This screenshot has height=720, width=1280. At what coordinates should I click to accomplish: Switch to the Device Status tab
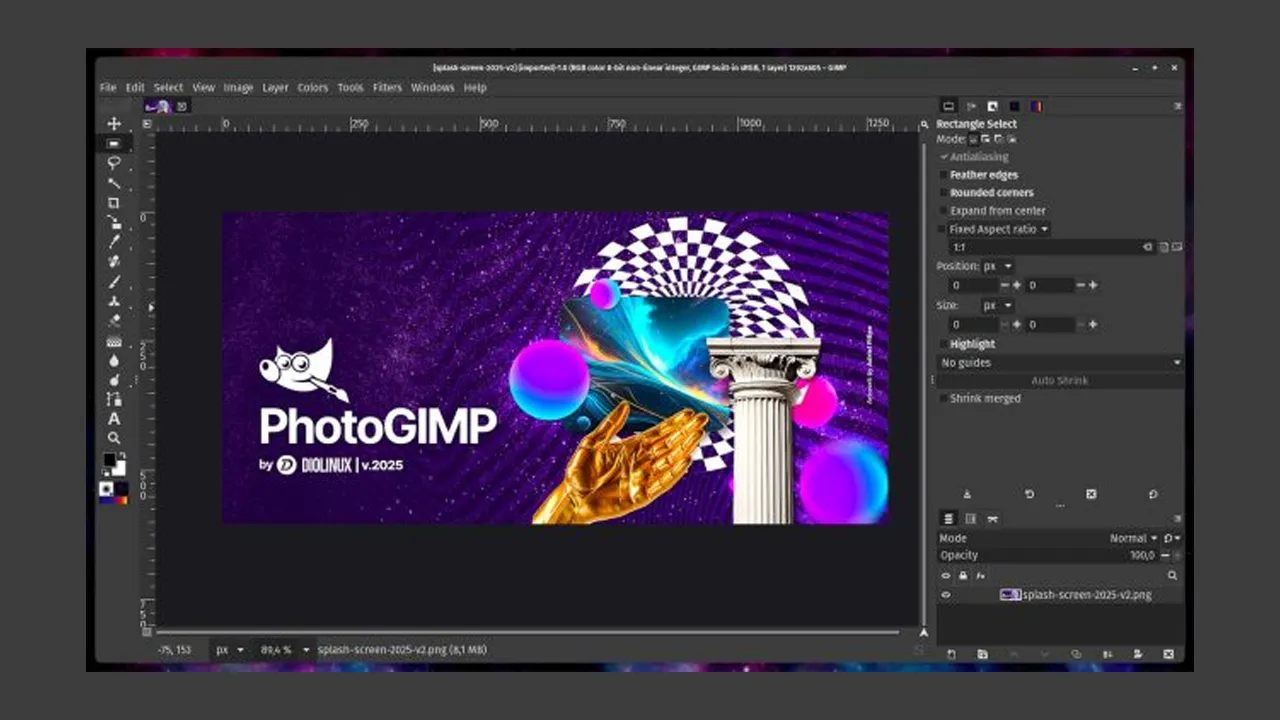coord(970,106)
